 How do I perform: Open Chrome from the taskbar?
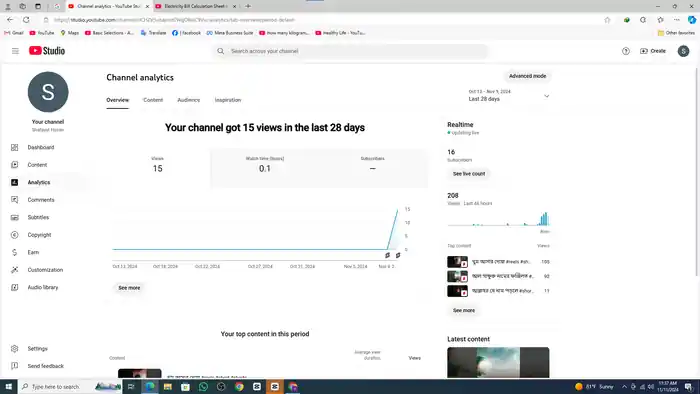click(x=239, y=386)
